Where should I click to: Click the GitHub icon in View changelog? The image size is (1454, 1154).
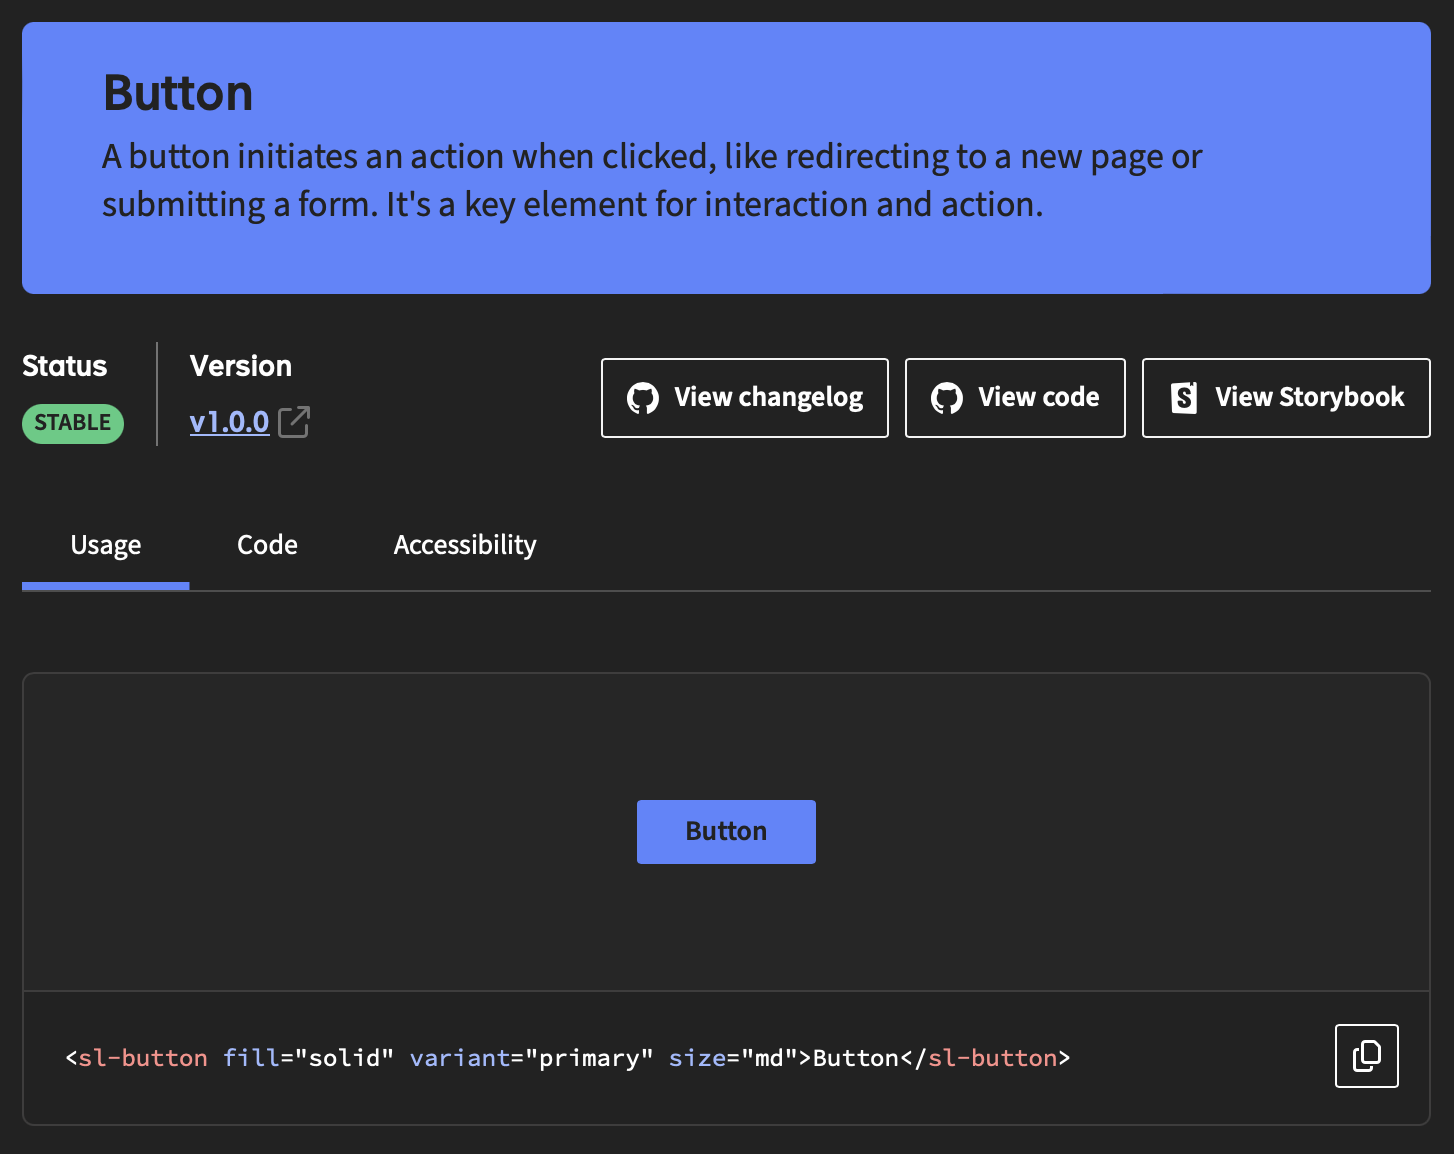point(643,398)
